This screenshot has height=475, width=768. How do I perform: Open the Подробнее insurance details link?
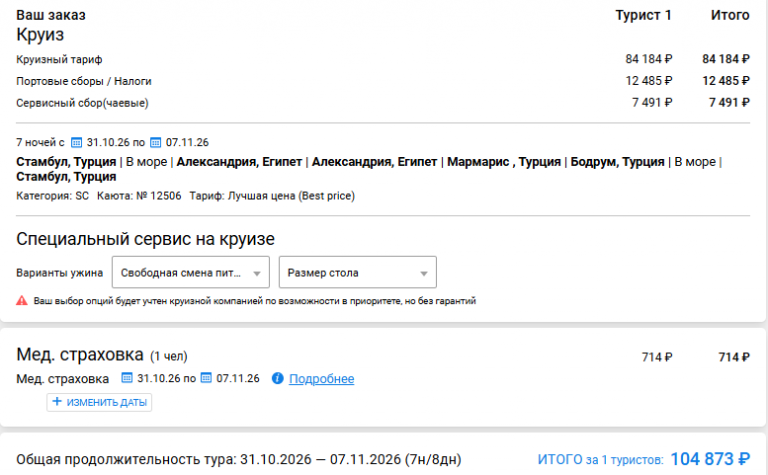(321, 379)
